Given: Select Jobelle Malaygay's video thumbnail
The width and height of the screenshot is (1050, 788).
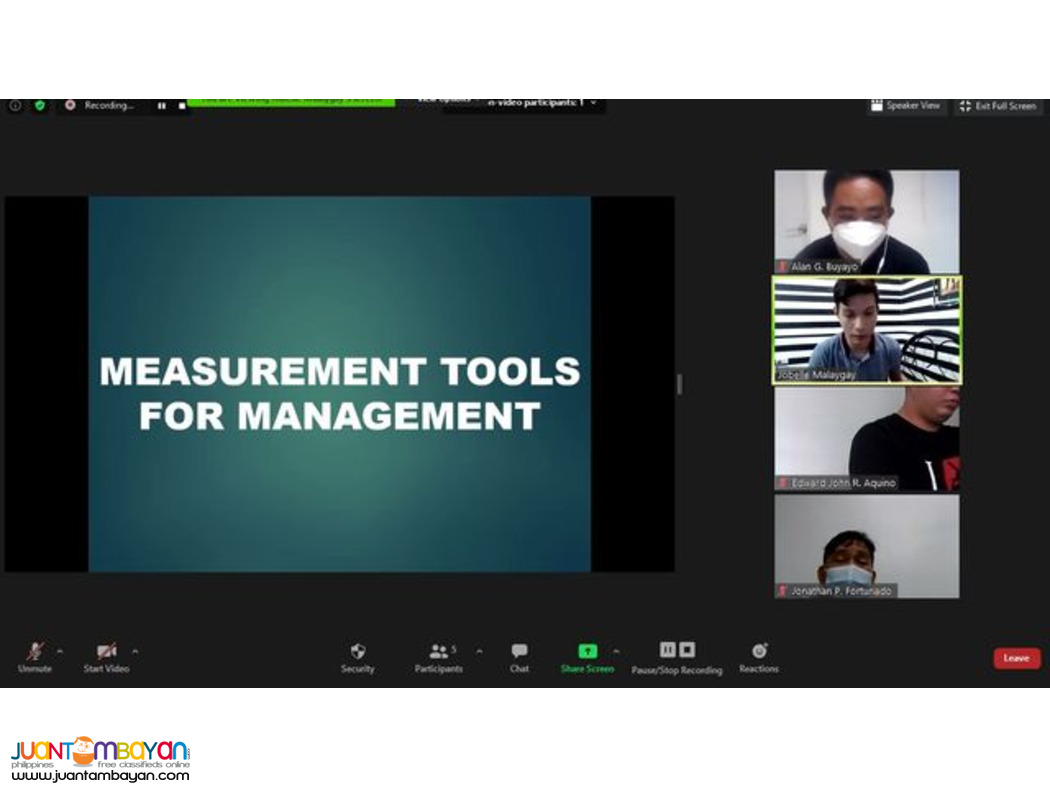Looking at the screenshot, I should (x=867, y=330).
